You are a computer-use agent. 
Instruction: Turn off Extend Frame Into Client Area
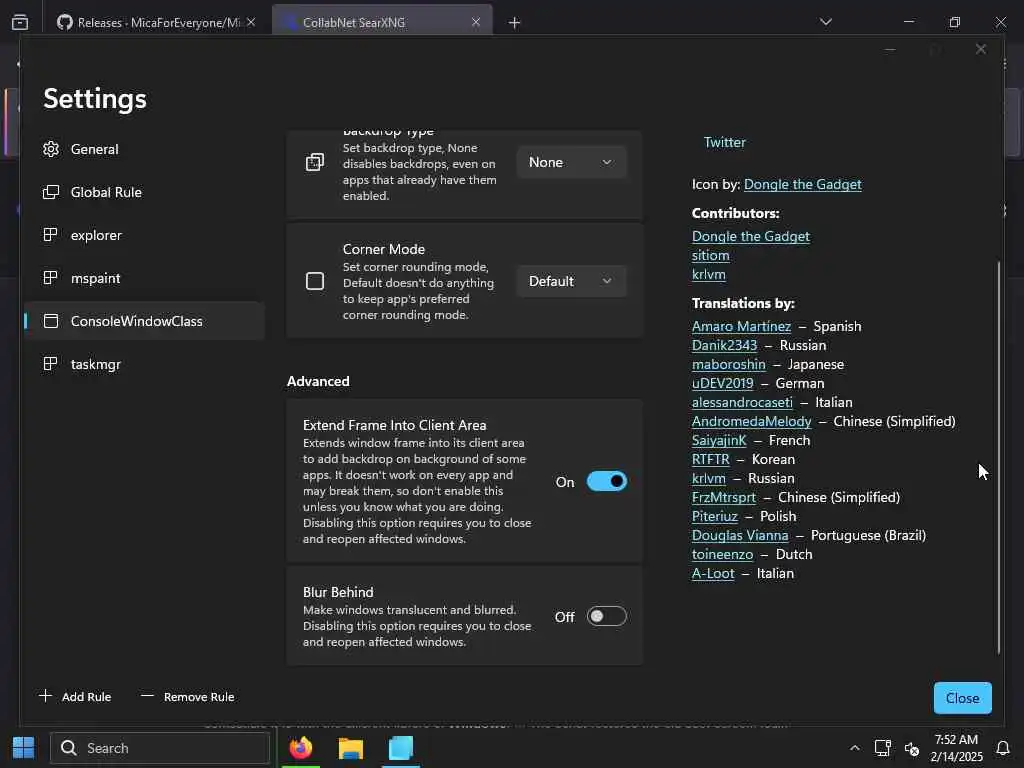coord(607,482)
